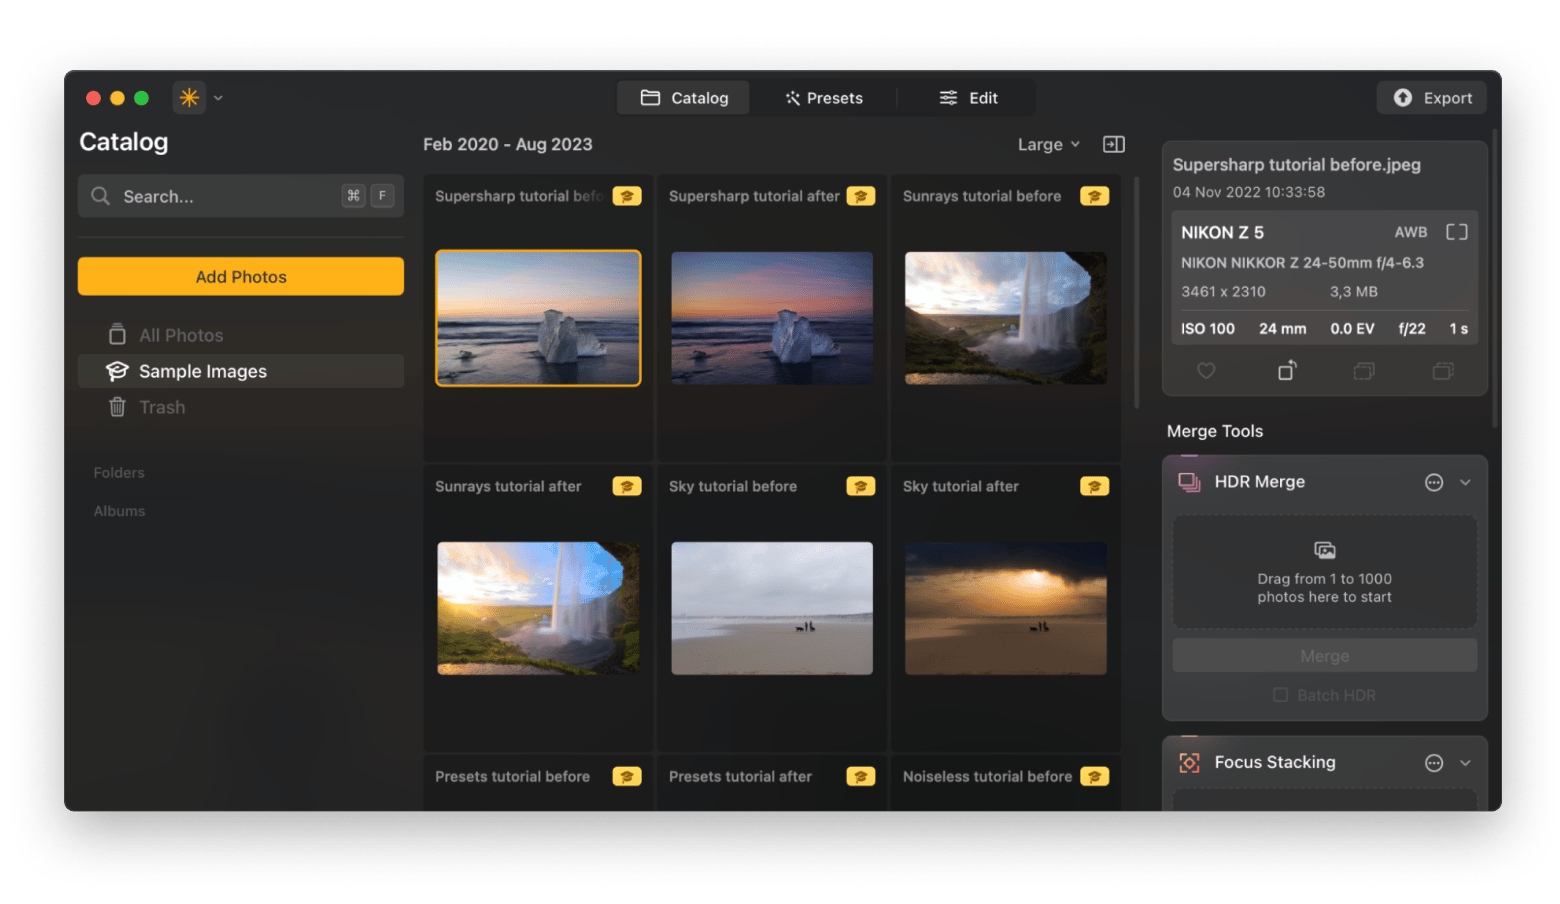Viewport: 1560px width, 904px height.
Task: Click the Trash icon in sidebar
Action: pyautogui.click(x=118, y=408)
